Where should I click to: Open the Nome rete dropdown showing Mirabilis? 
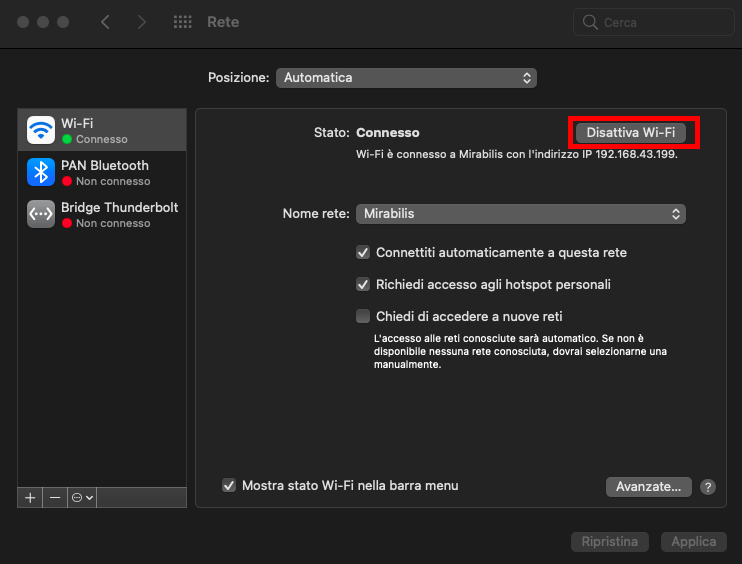coord(521,214)
